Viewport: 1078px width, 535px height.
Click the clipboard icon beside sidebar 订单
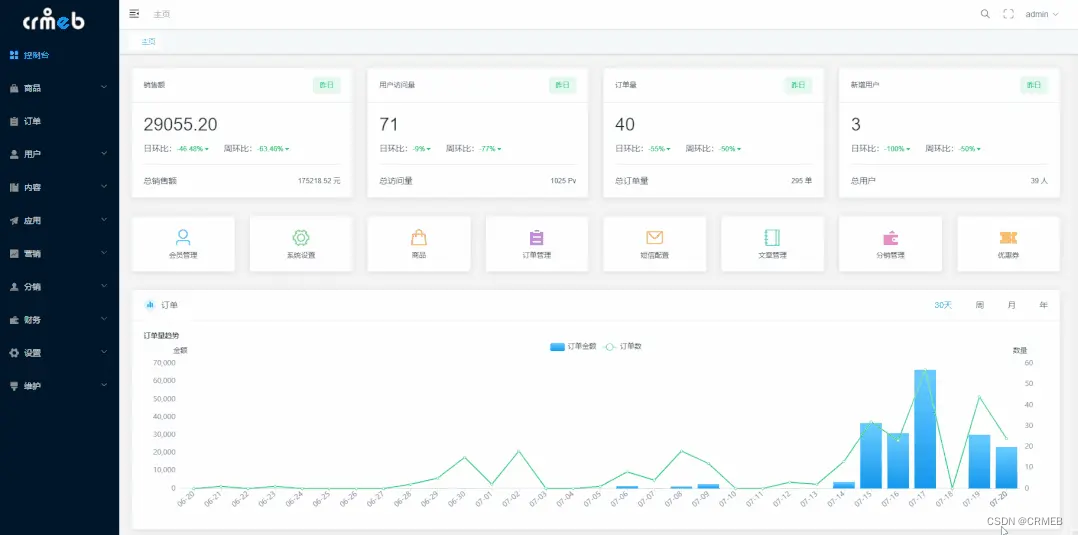[x=14, y=121]
